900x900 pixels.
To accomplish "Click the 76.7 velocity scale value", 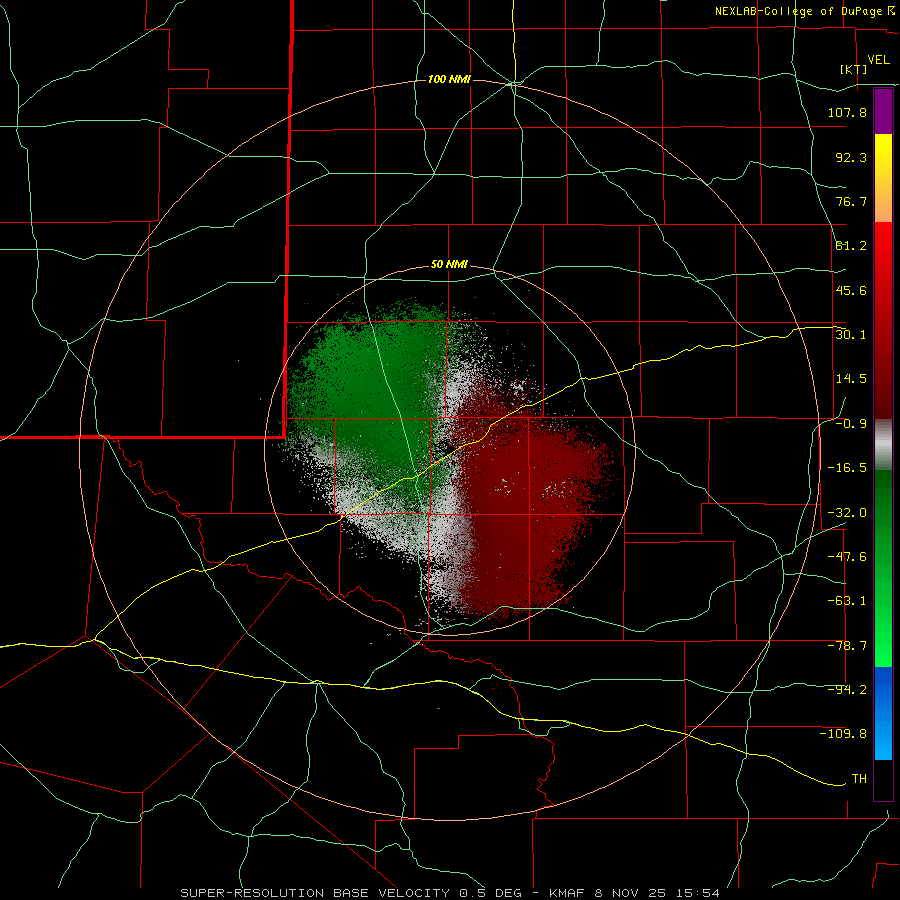I will [x=851, y=201].
